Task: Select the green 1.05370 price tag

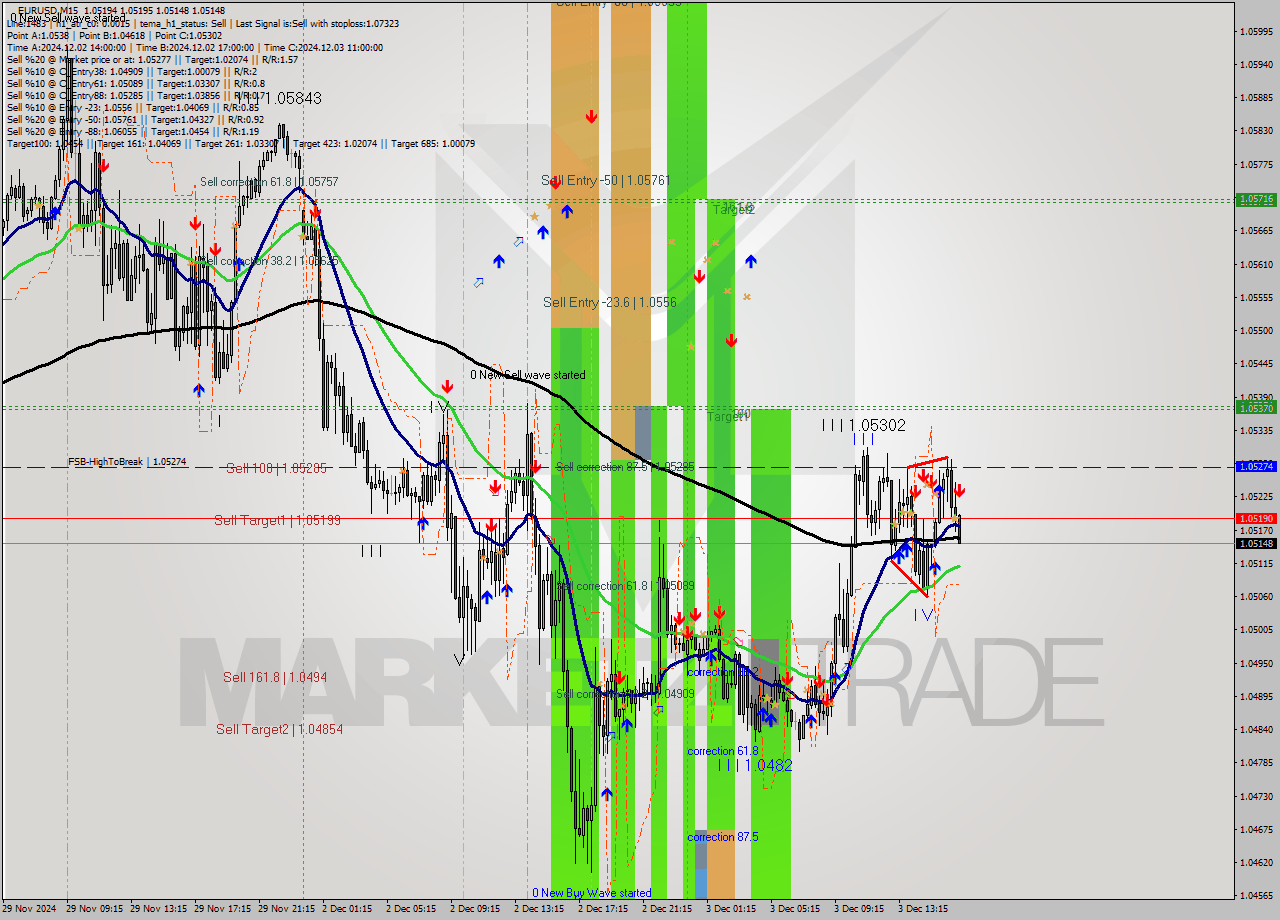Action: 1256,408
